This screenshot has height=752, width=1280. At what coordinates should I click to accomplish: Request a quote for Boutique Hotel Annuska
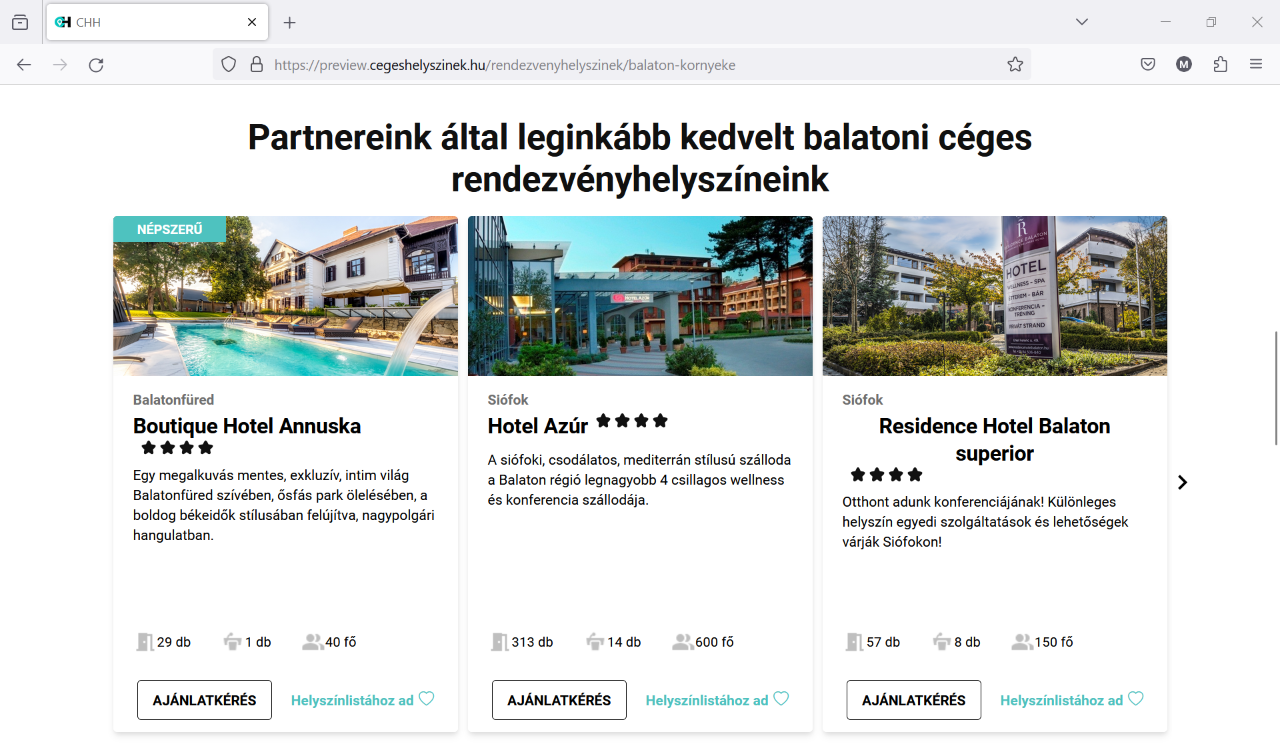(204, 700)
